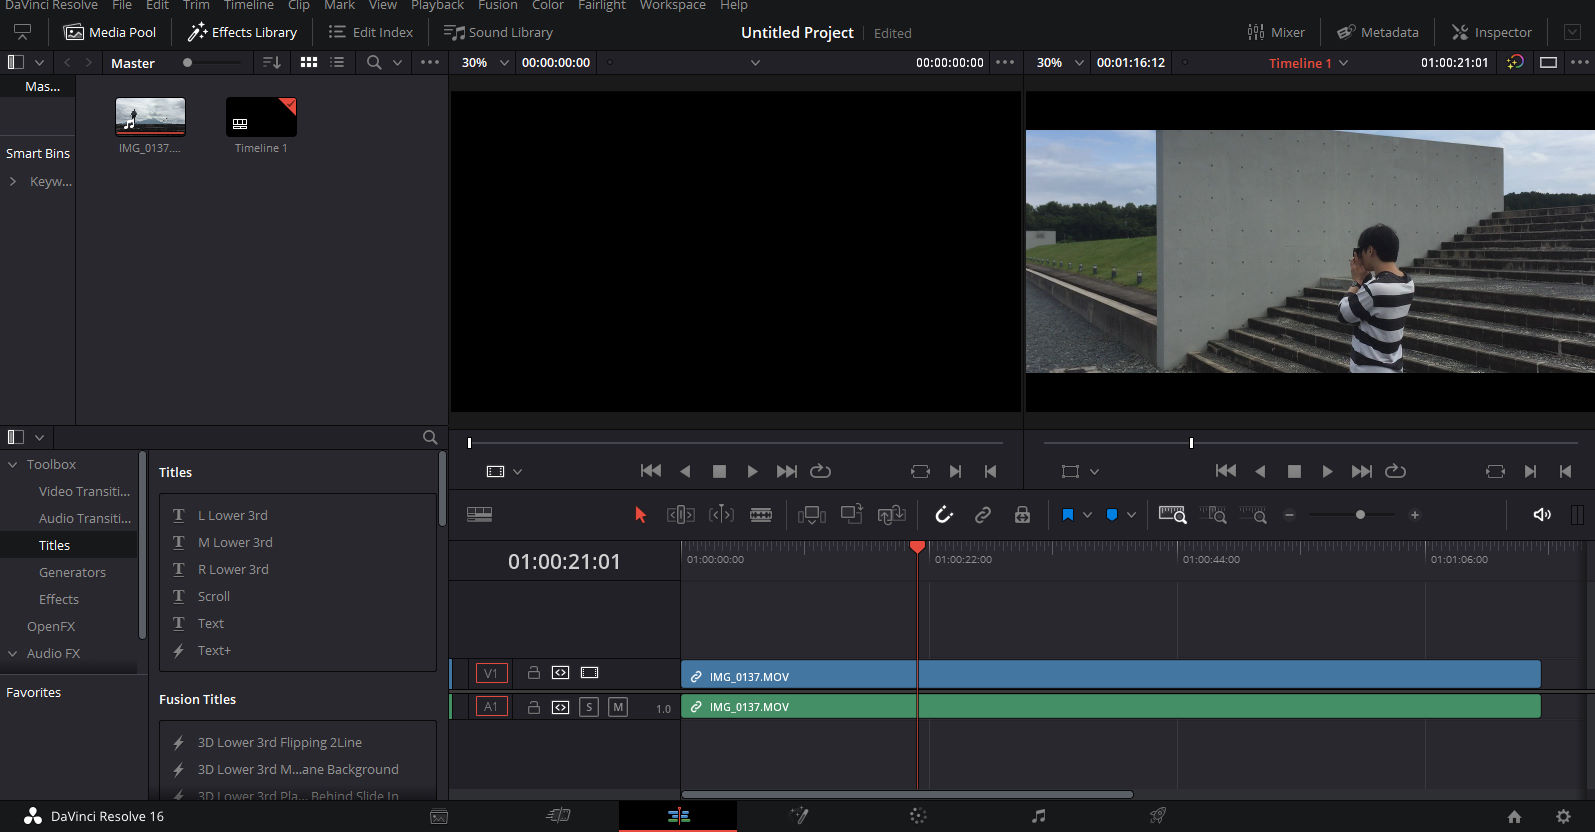Open media pool sort order dropdown

tap(272, 62)
